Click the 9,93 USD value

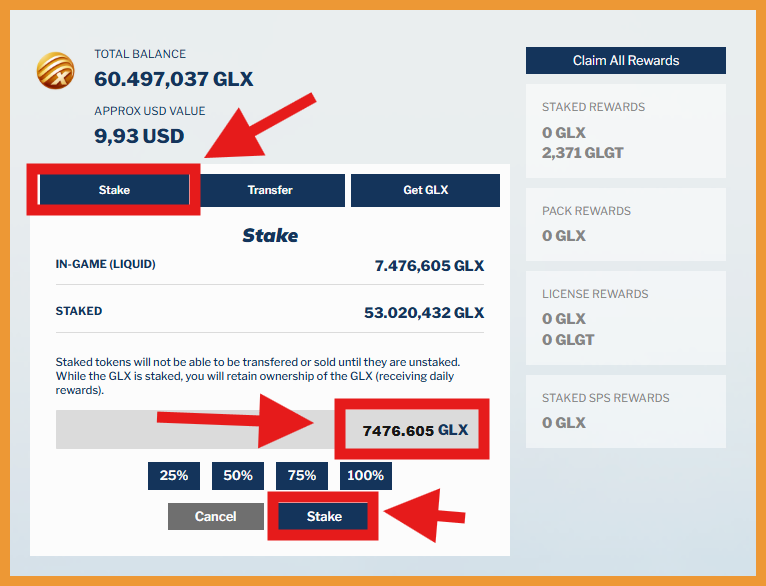pos(139,136)
